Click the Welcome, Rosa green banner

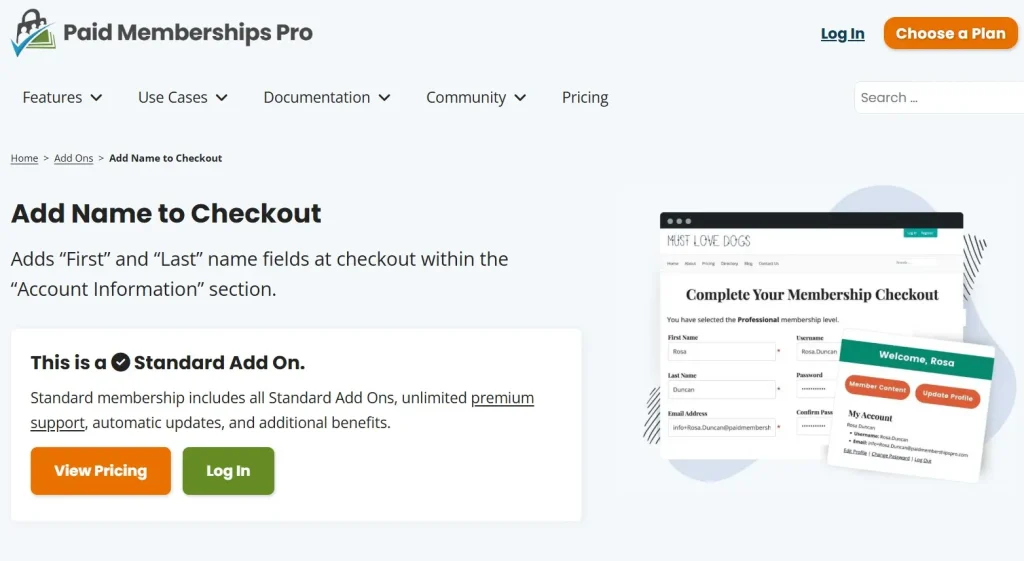(916, 358)
